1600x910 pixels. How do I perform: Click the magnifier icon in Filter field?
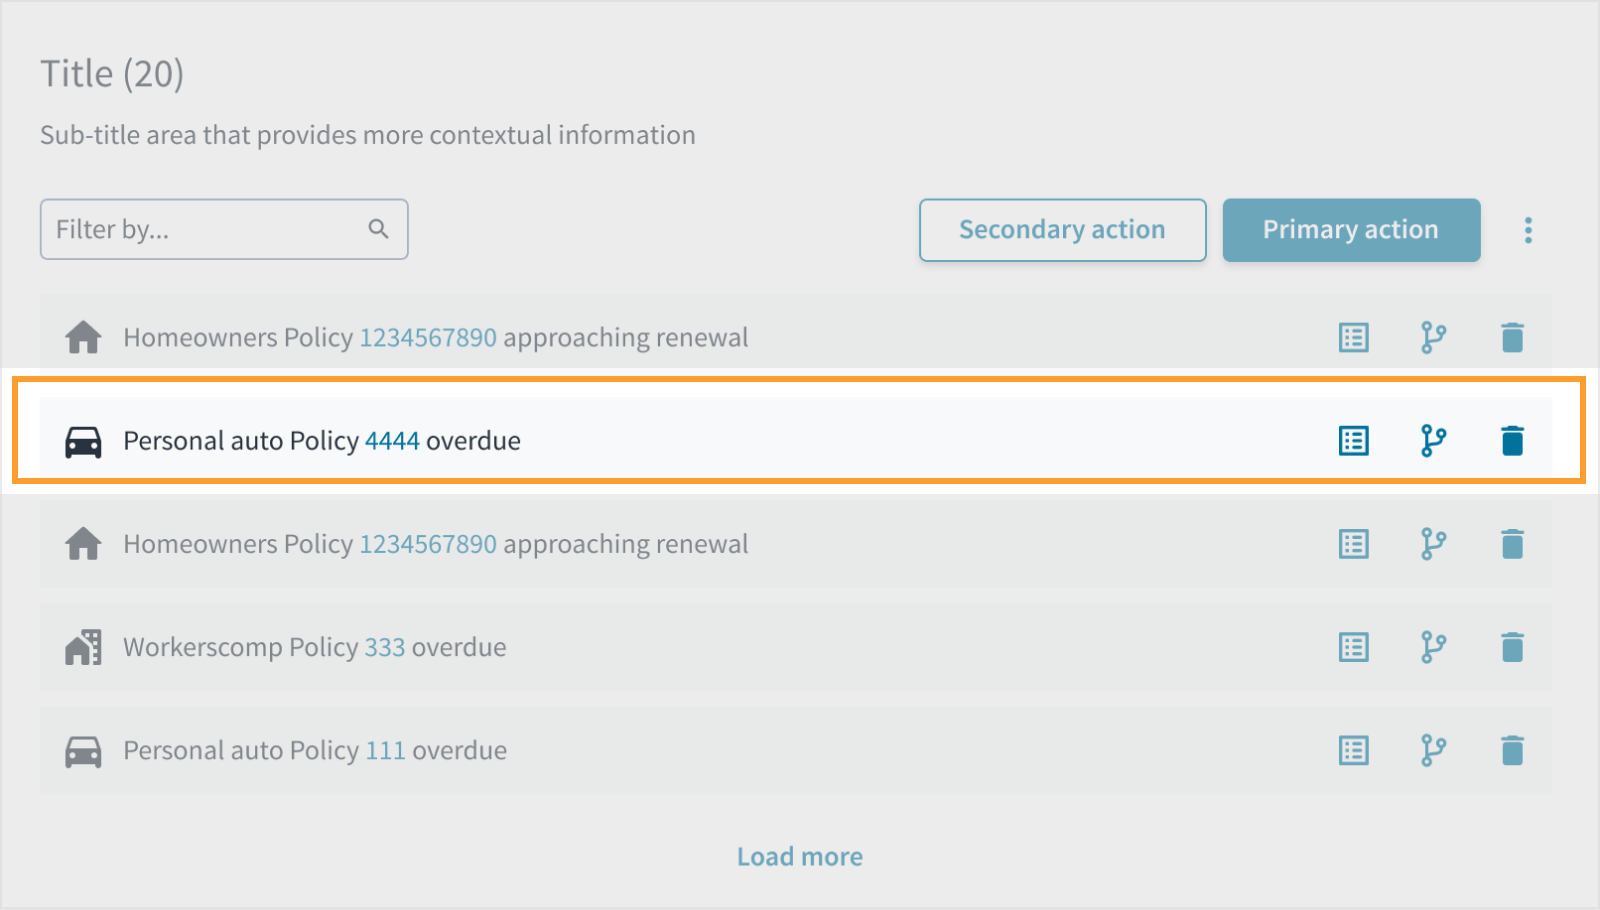(x=378, y=229)
